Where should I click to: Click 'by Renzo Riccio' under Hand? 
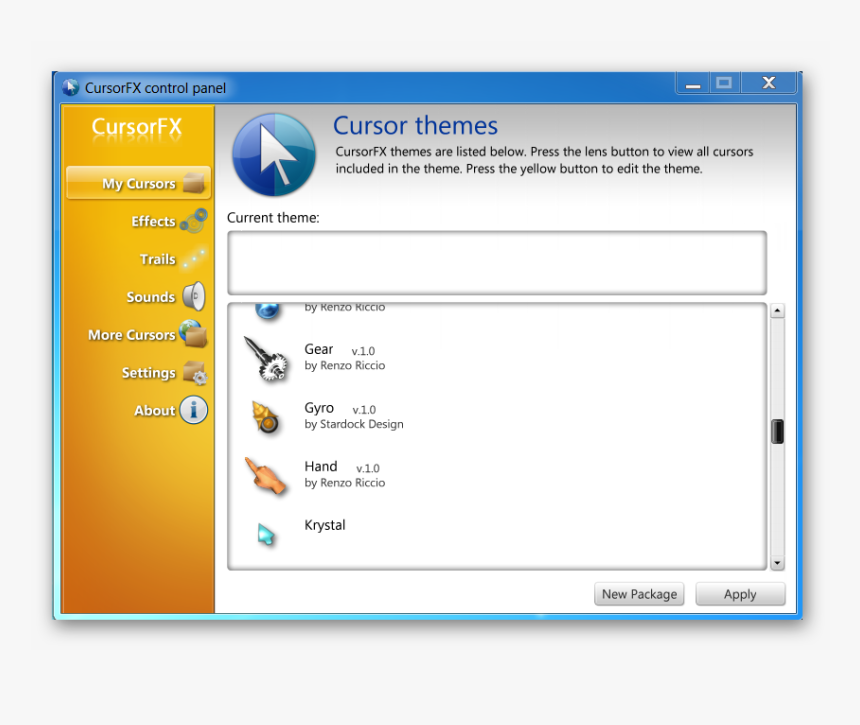click(345, 483)
